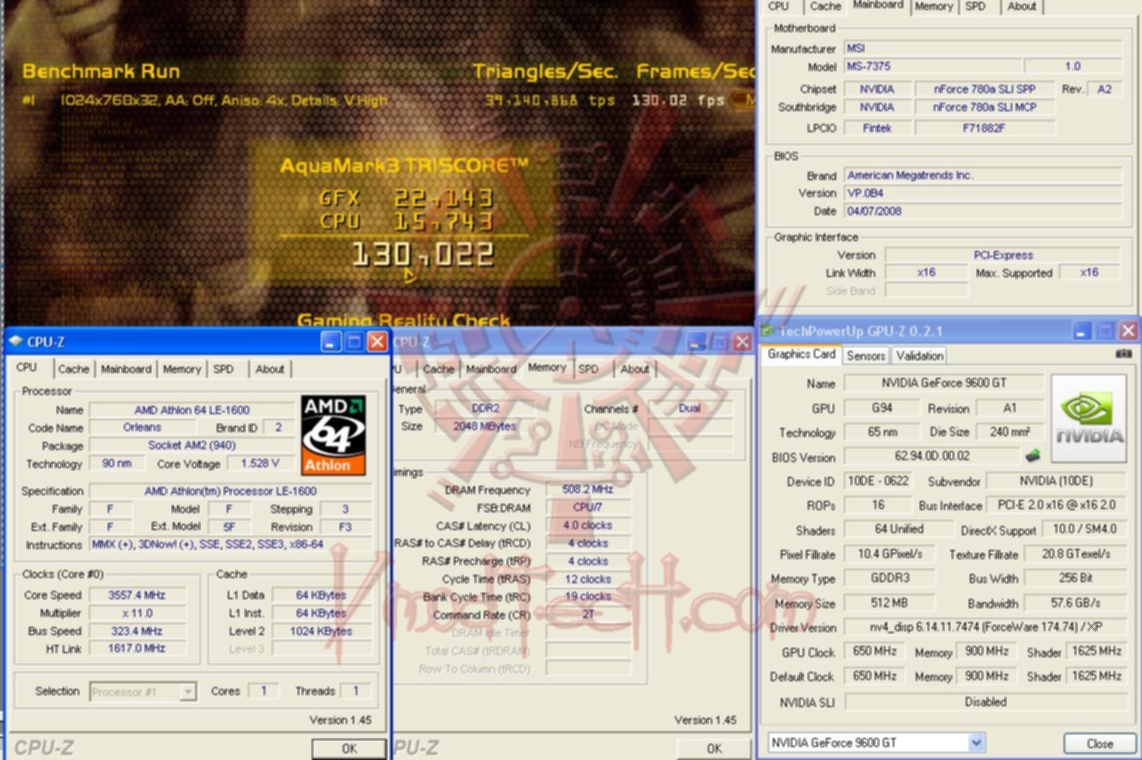This screenshot has width=1142, height=760.
Task: Open the About tab in CPU-Z Memory window
Action: coord(634,369)
